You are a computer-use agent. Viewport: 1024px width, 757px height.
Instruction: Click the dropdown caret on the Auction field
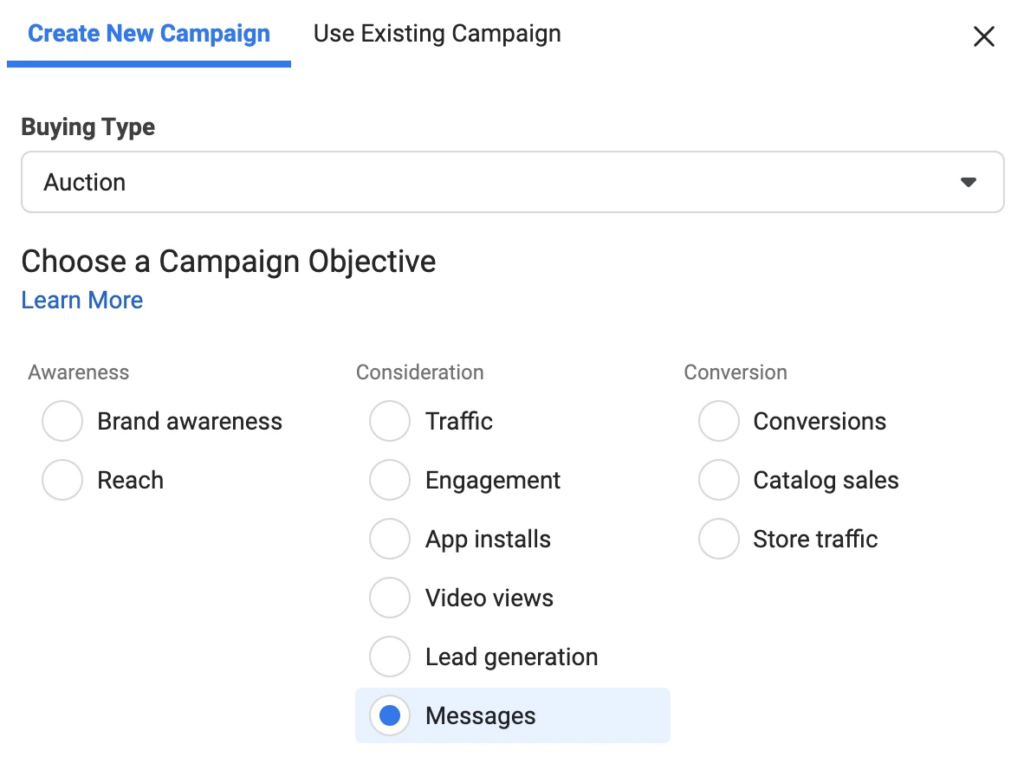coord(967,181)
